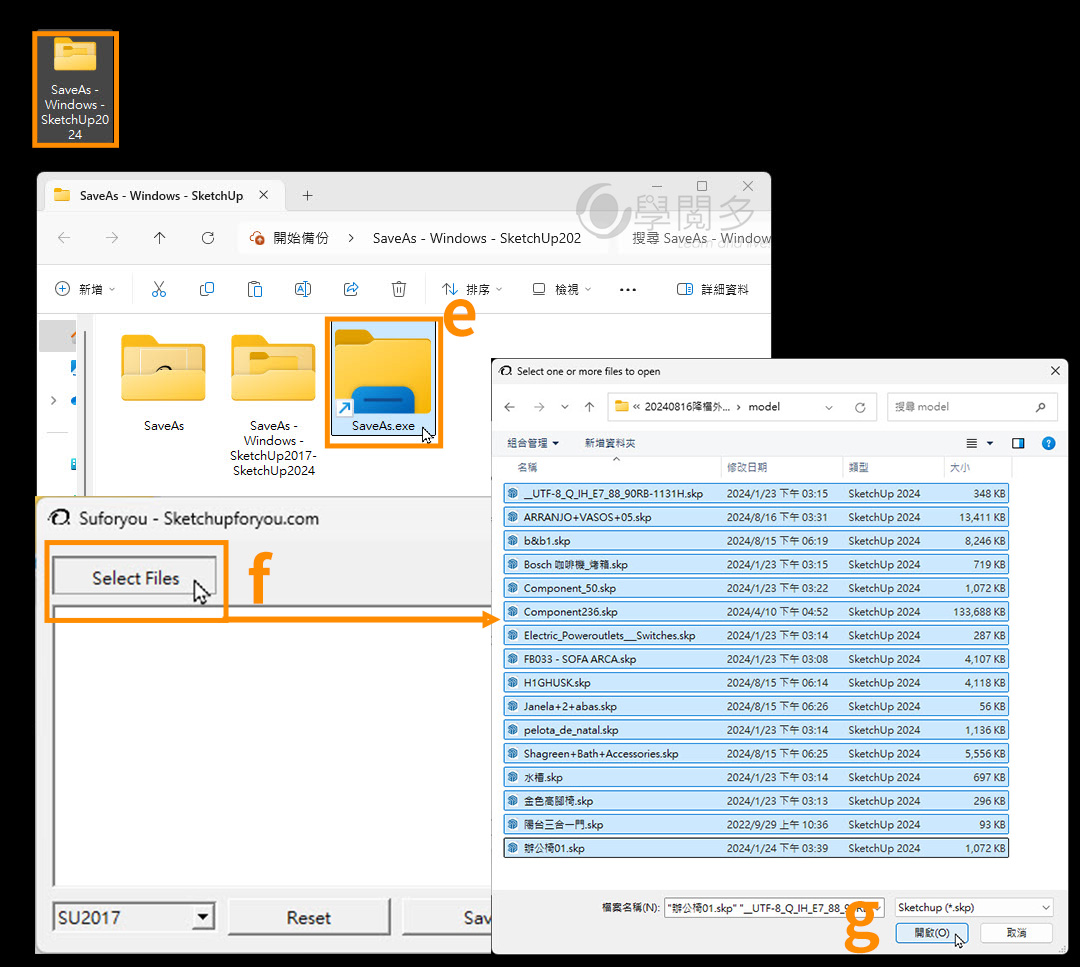The image size is (1080, 967).
Task: Open the Sketchup (*.skp) file type dropdown
Action: [974, 908]
